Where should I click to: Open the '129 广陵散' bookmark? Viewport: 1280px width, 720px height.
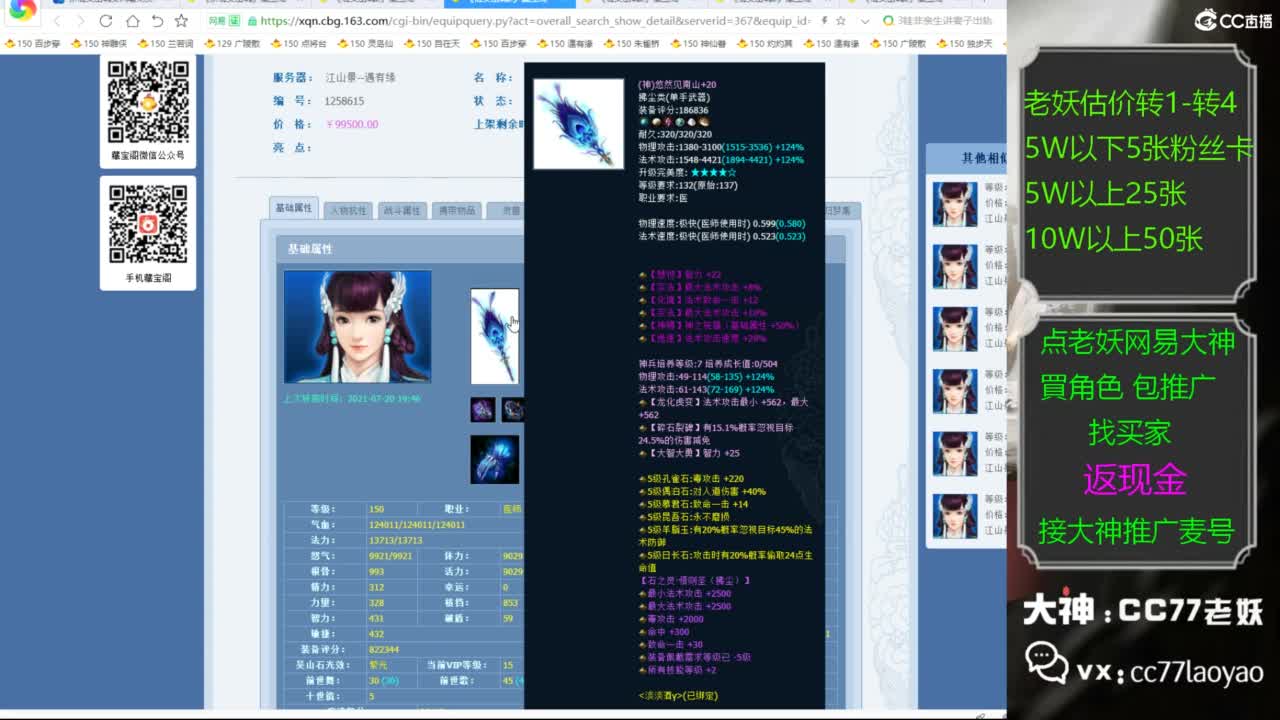click(231, 43)
